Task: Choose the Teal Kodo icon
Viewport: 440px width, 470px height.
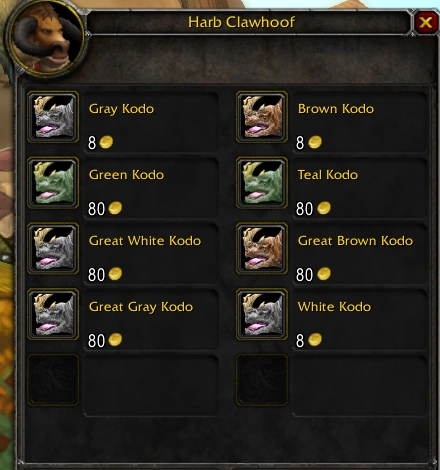Action: pyautogui.click(x=262, y=183)
